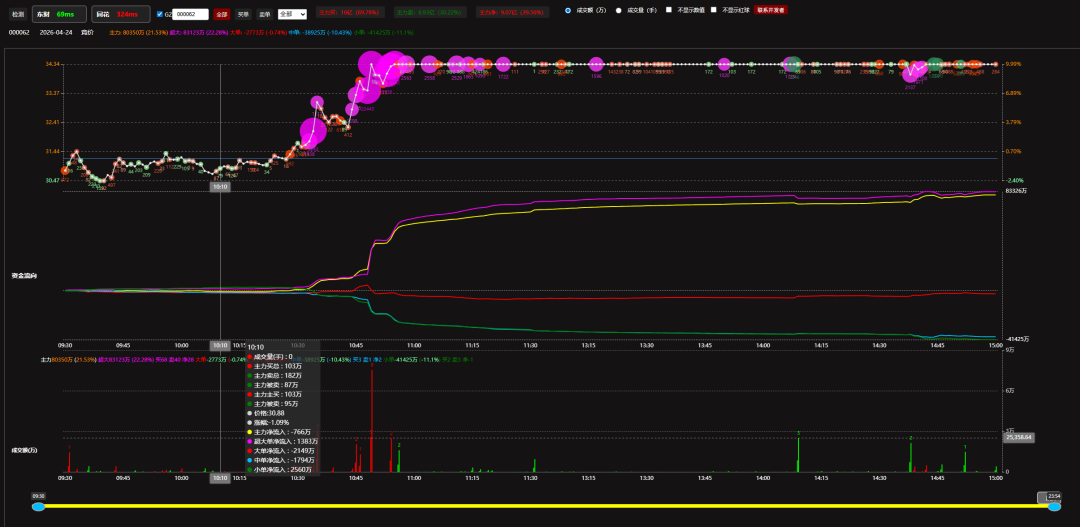Enable the 不显示数值 checkbox
The image size is (1080, 527).
[x=669, y=10]
